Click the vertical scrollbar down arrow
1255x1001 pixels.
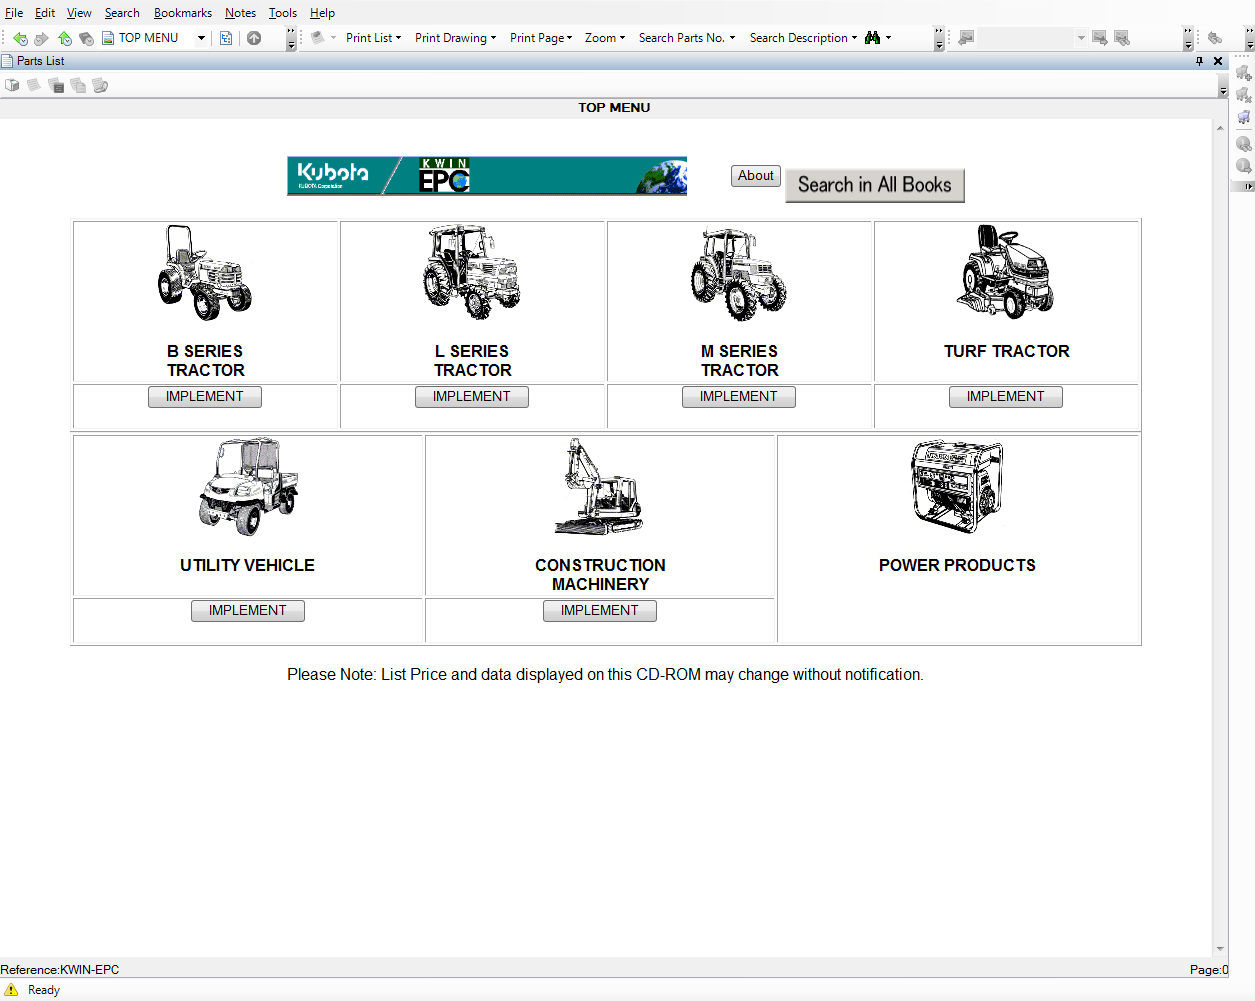[x=1220, y=949]
